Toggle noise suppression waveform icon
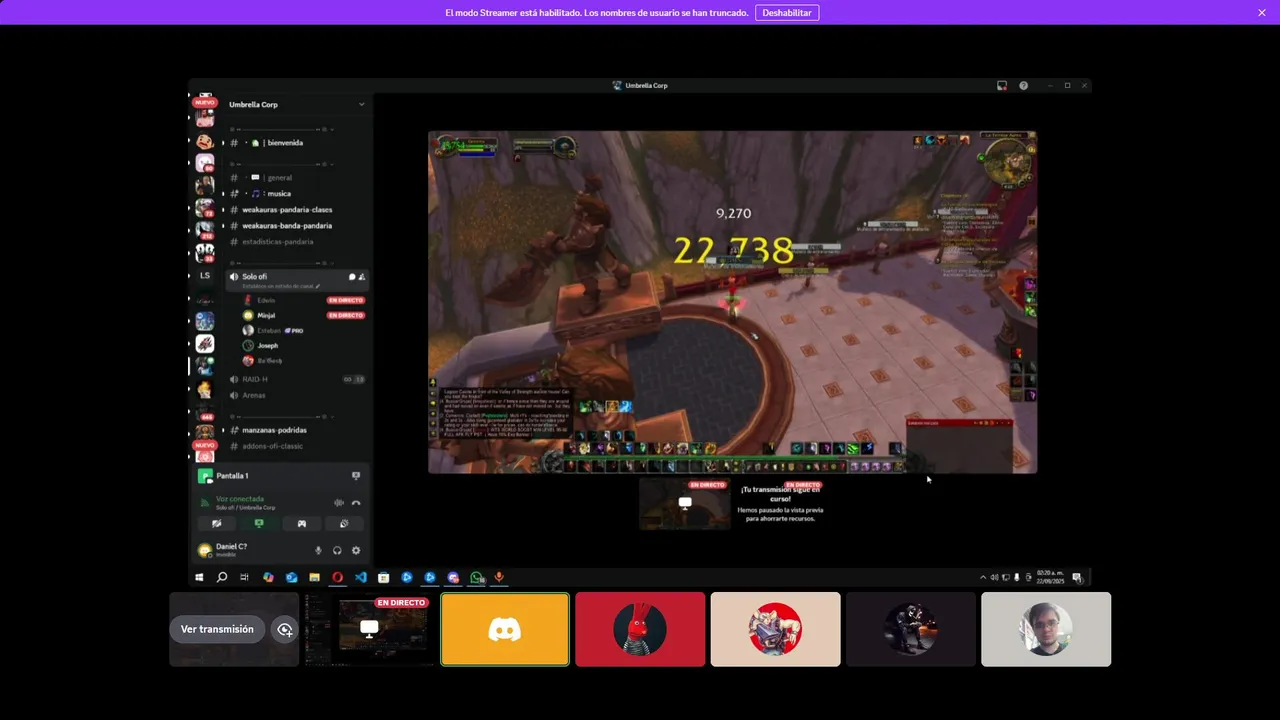The height and width of the screenshot is (720, 1280). coord(338,503)
